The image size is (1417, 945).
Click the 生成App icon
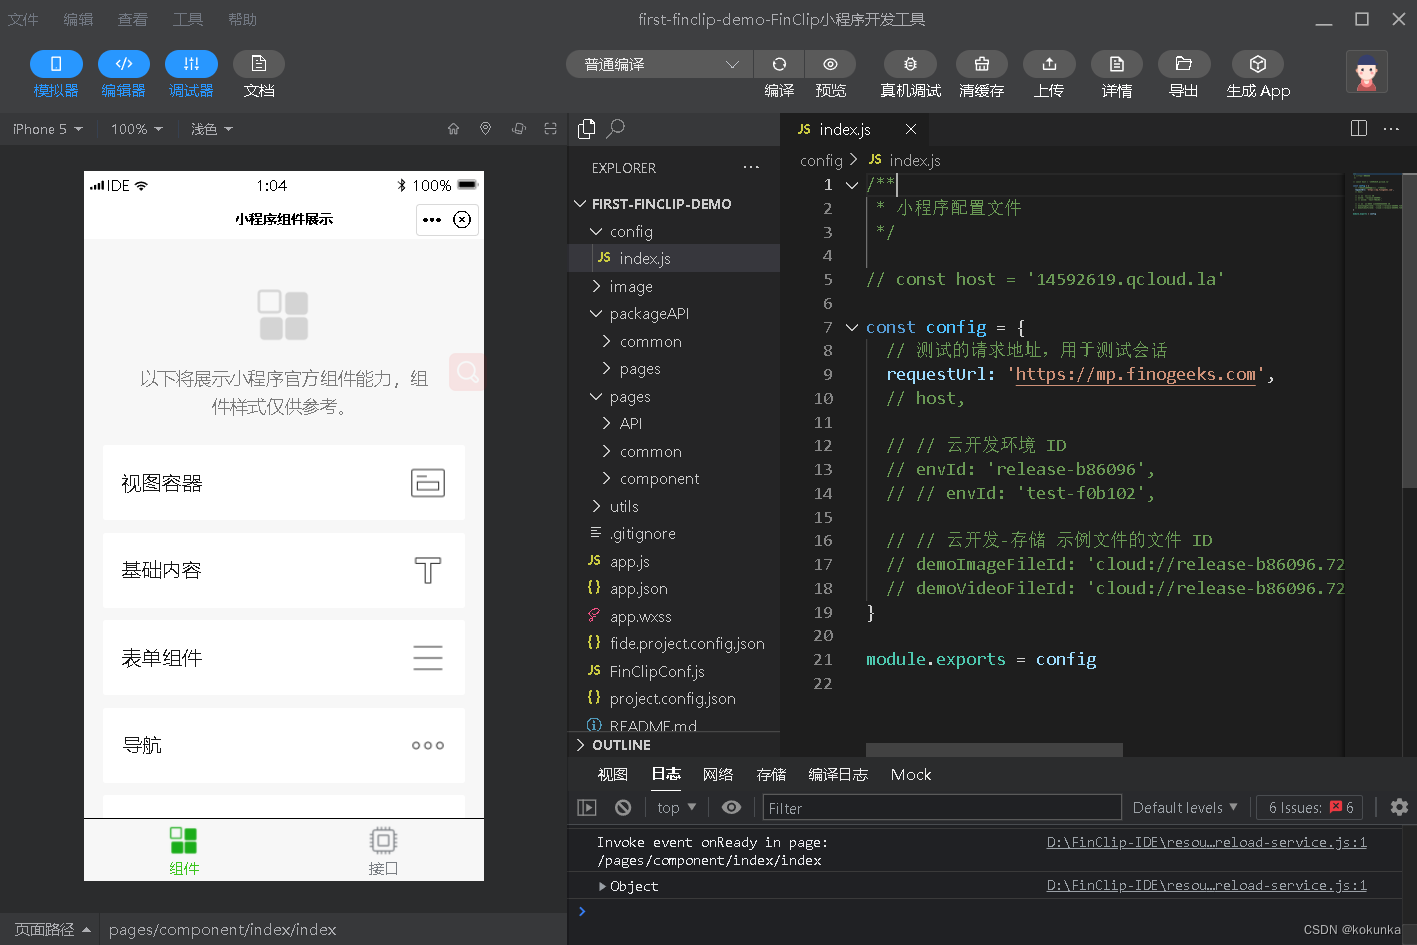1257,63
